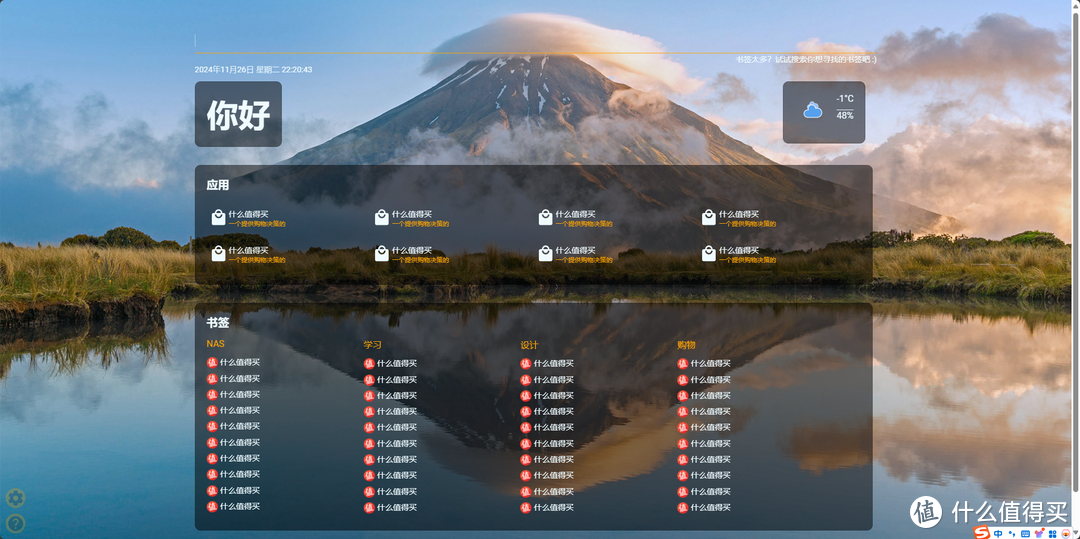Toggle the 中 Chinese input mode icon

pyautogui.click(x=998, y=533)
